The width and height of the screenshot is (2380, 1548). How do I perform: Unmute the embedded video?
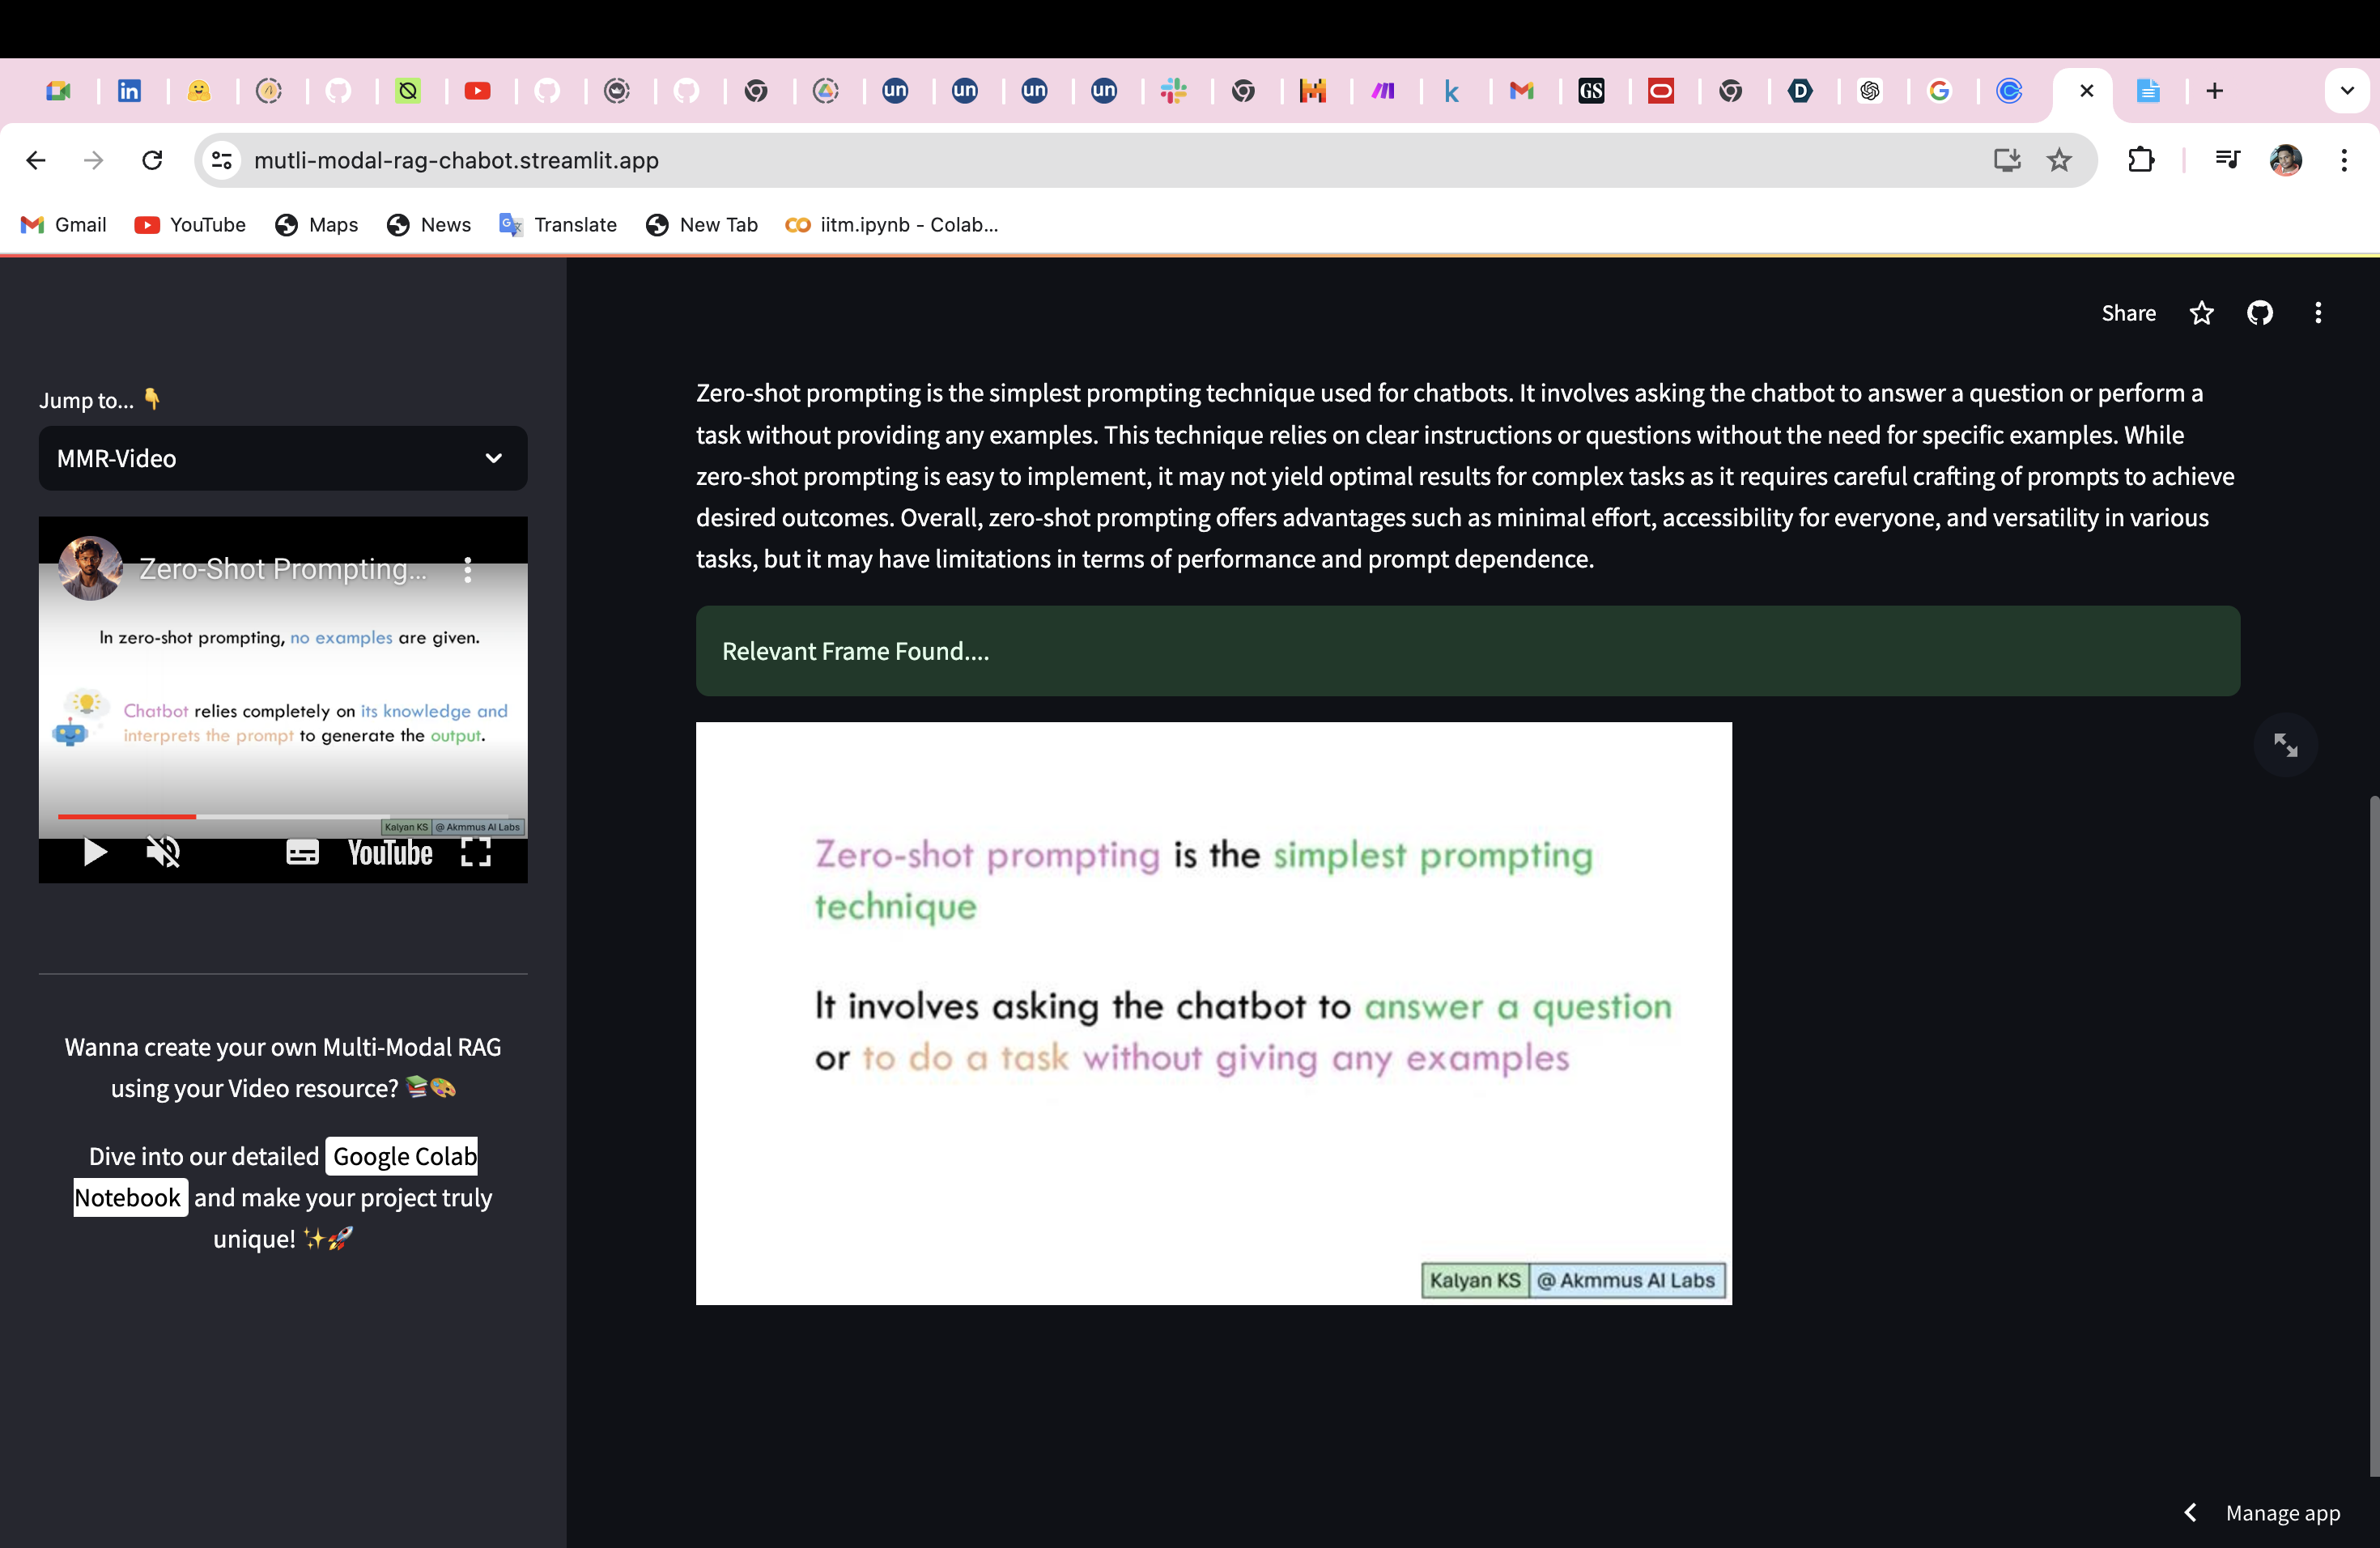[163, 852]
